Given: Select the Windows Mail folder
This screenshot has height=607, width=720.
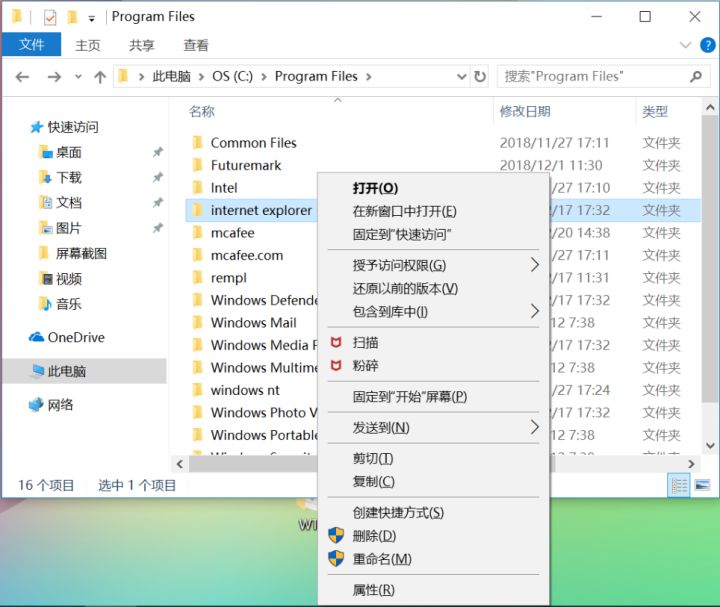Looking at the screenshot, I should coord(253,323).
